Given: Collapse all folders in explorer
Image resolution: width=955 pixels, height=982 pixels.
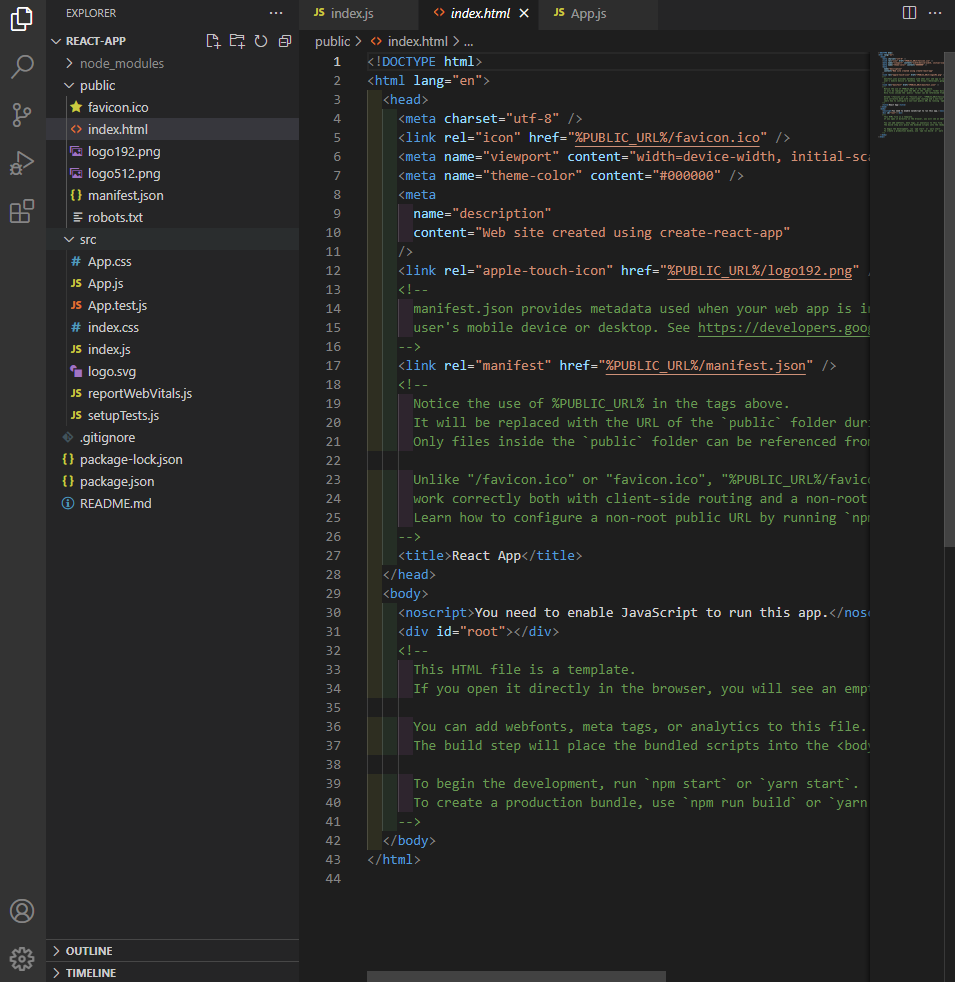Looking at the screenshot, I should tap(285, 41).
